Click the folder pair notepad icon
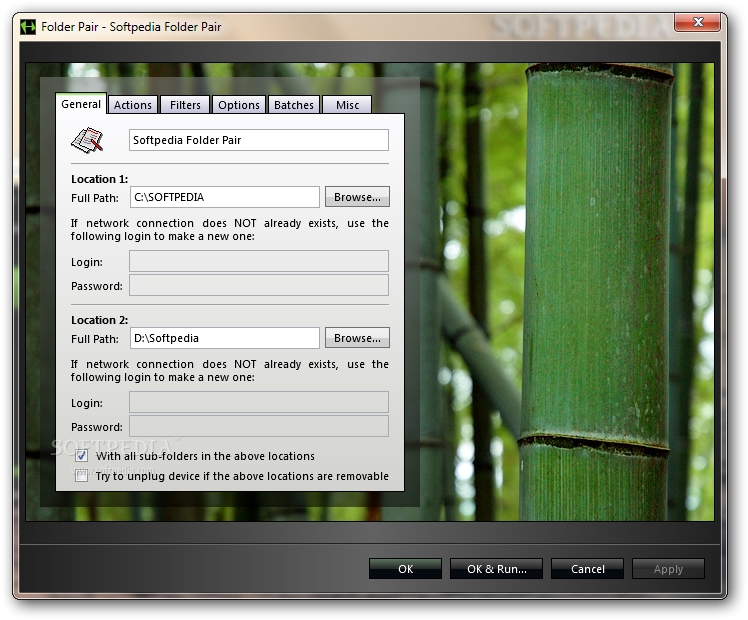The image size is (748, 620). [x=87, y=140]
